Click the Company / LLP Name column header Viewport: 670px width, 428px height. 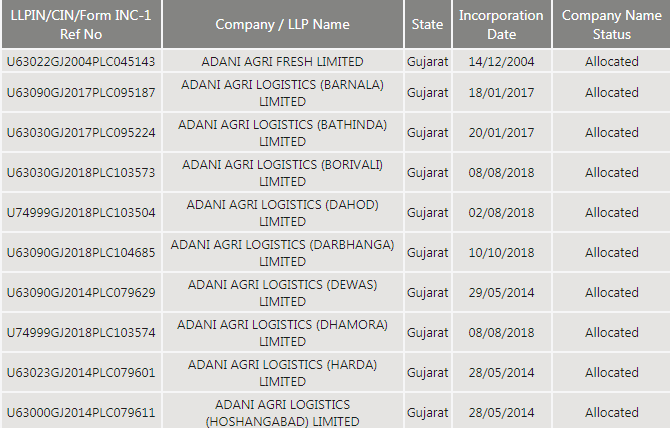(x=282, y=25)
